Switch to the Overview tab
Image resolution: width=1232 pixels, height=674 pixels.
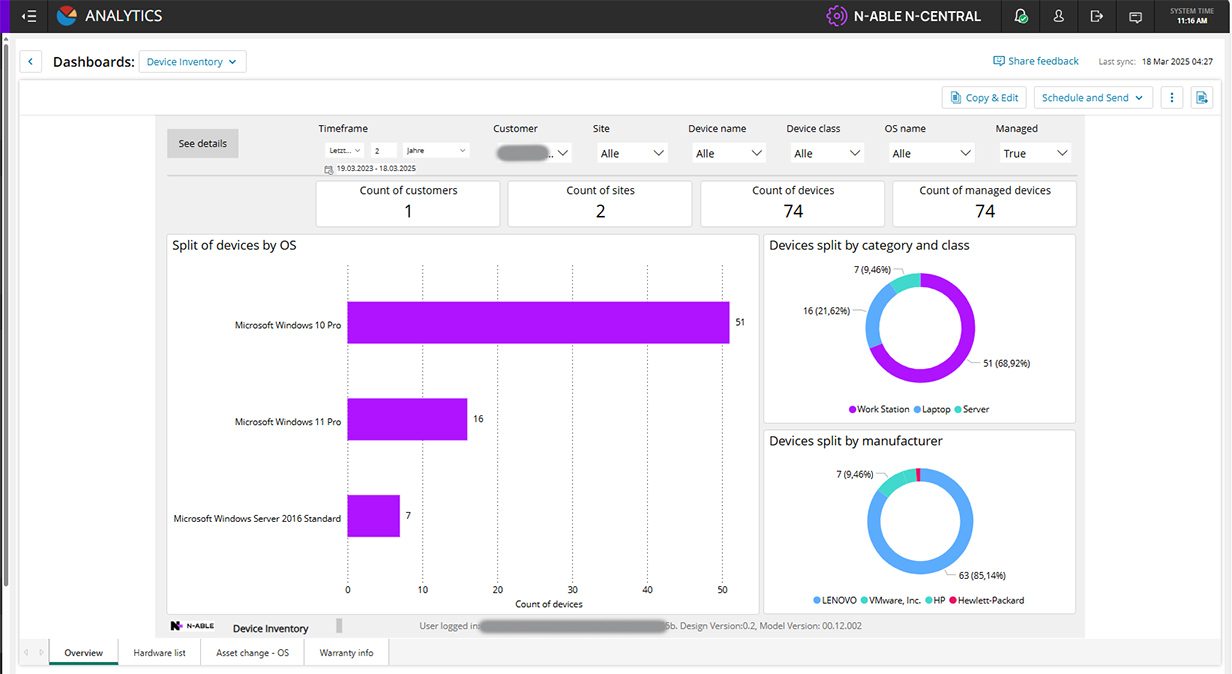coord(83,653)
